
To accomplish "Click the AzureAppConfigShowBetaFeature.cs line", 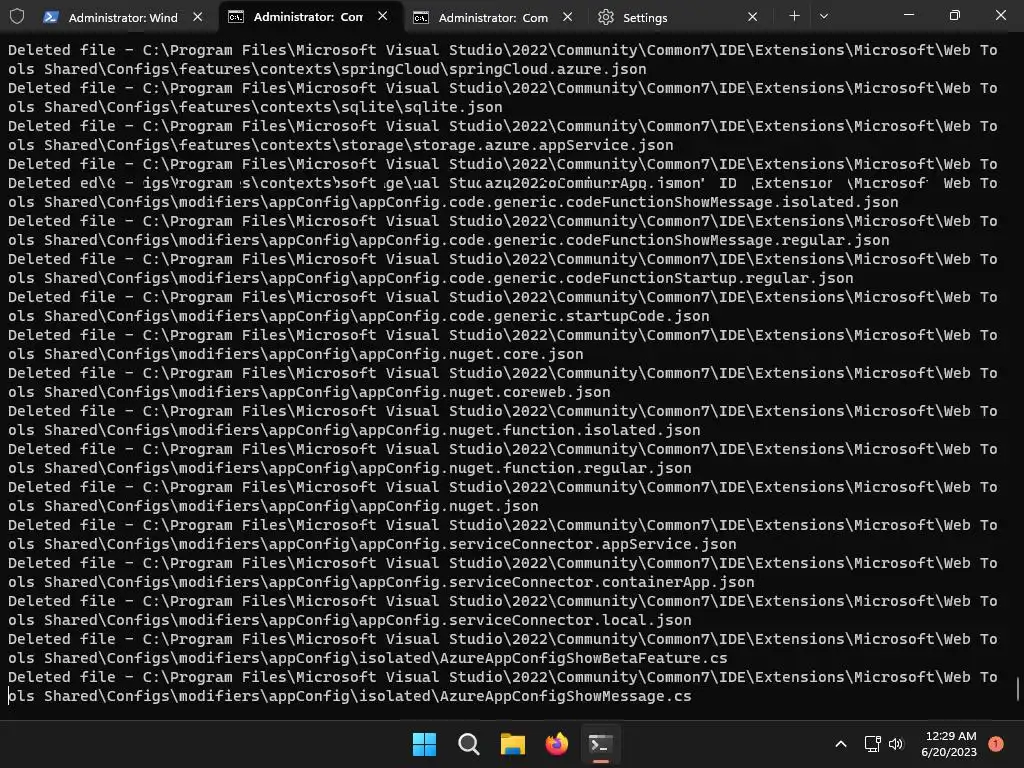I will 368,658.
